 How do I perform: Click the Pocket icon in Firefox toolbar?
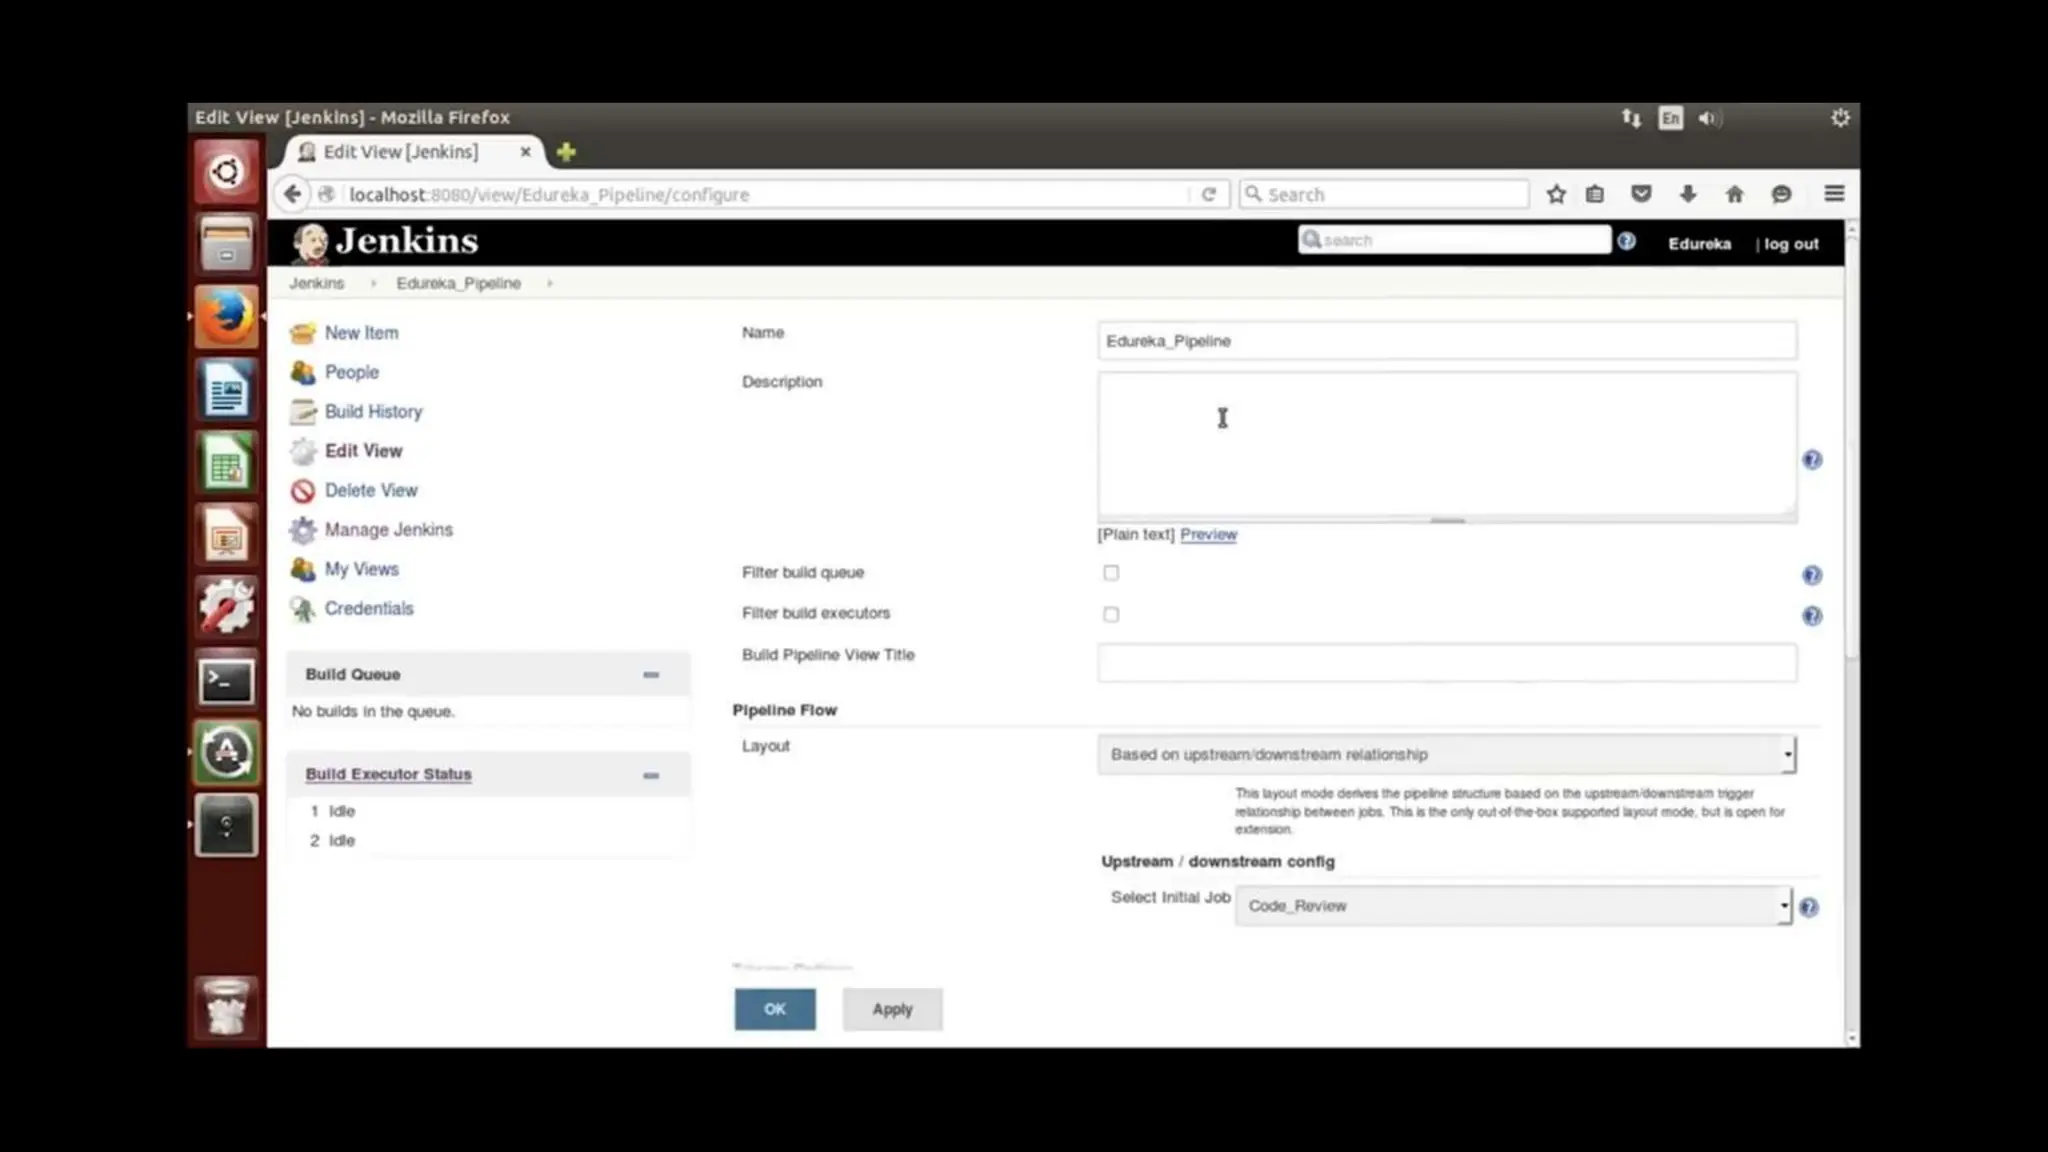point(1641,194)
